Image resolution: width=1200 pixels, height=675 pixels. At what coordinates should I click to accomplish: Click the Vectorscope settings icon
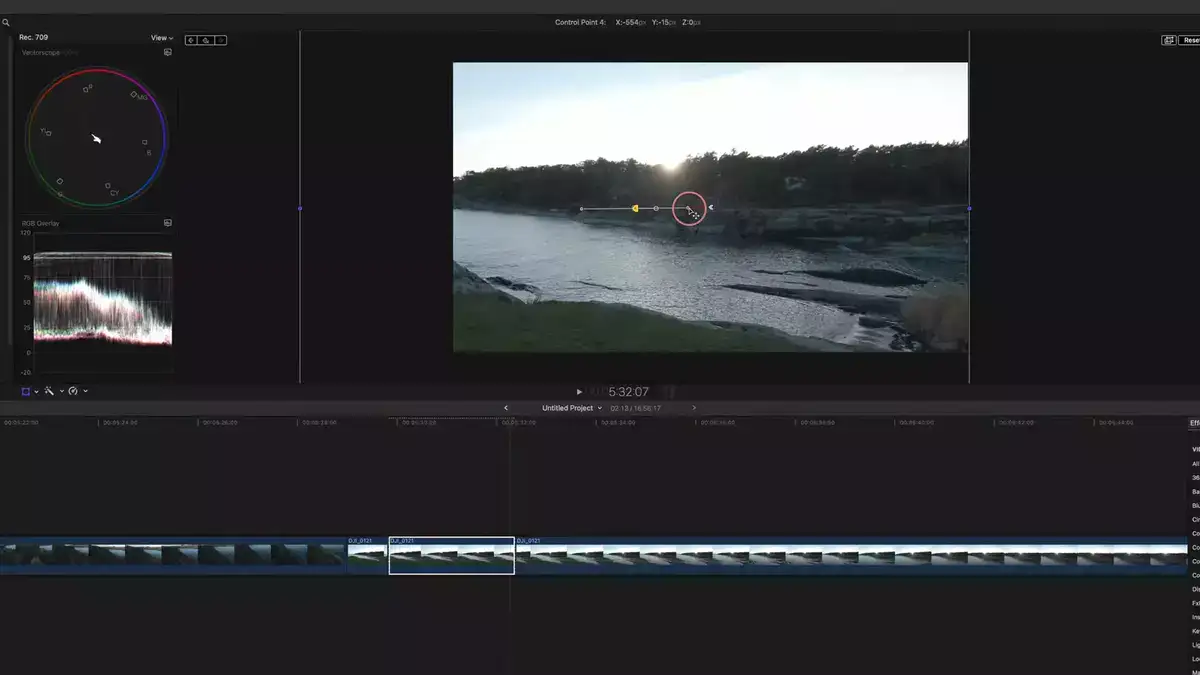[x=168, y=52]
